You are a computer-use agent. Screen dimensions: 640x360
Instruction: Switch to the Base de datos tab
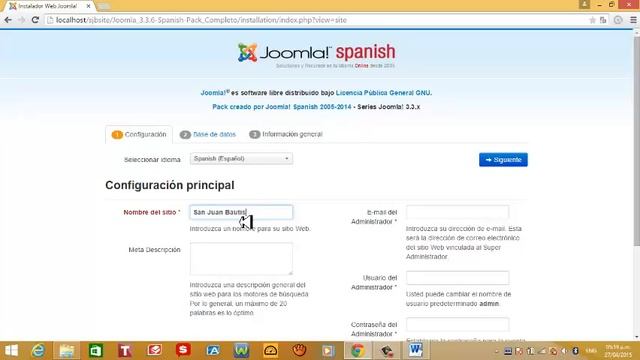tap(208, 134)
